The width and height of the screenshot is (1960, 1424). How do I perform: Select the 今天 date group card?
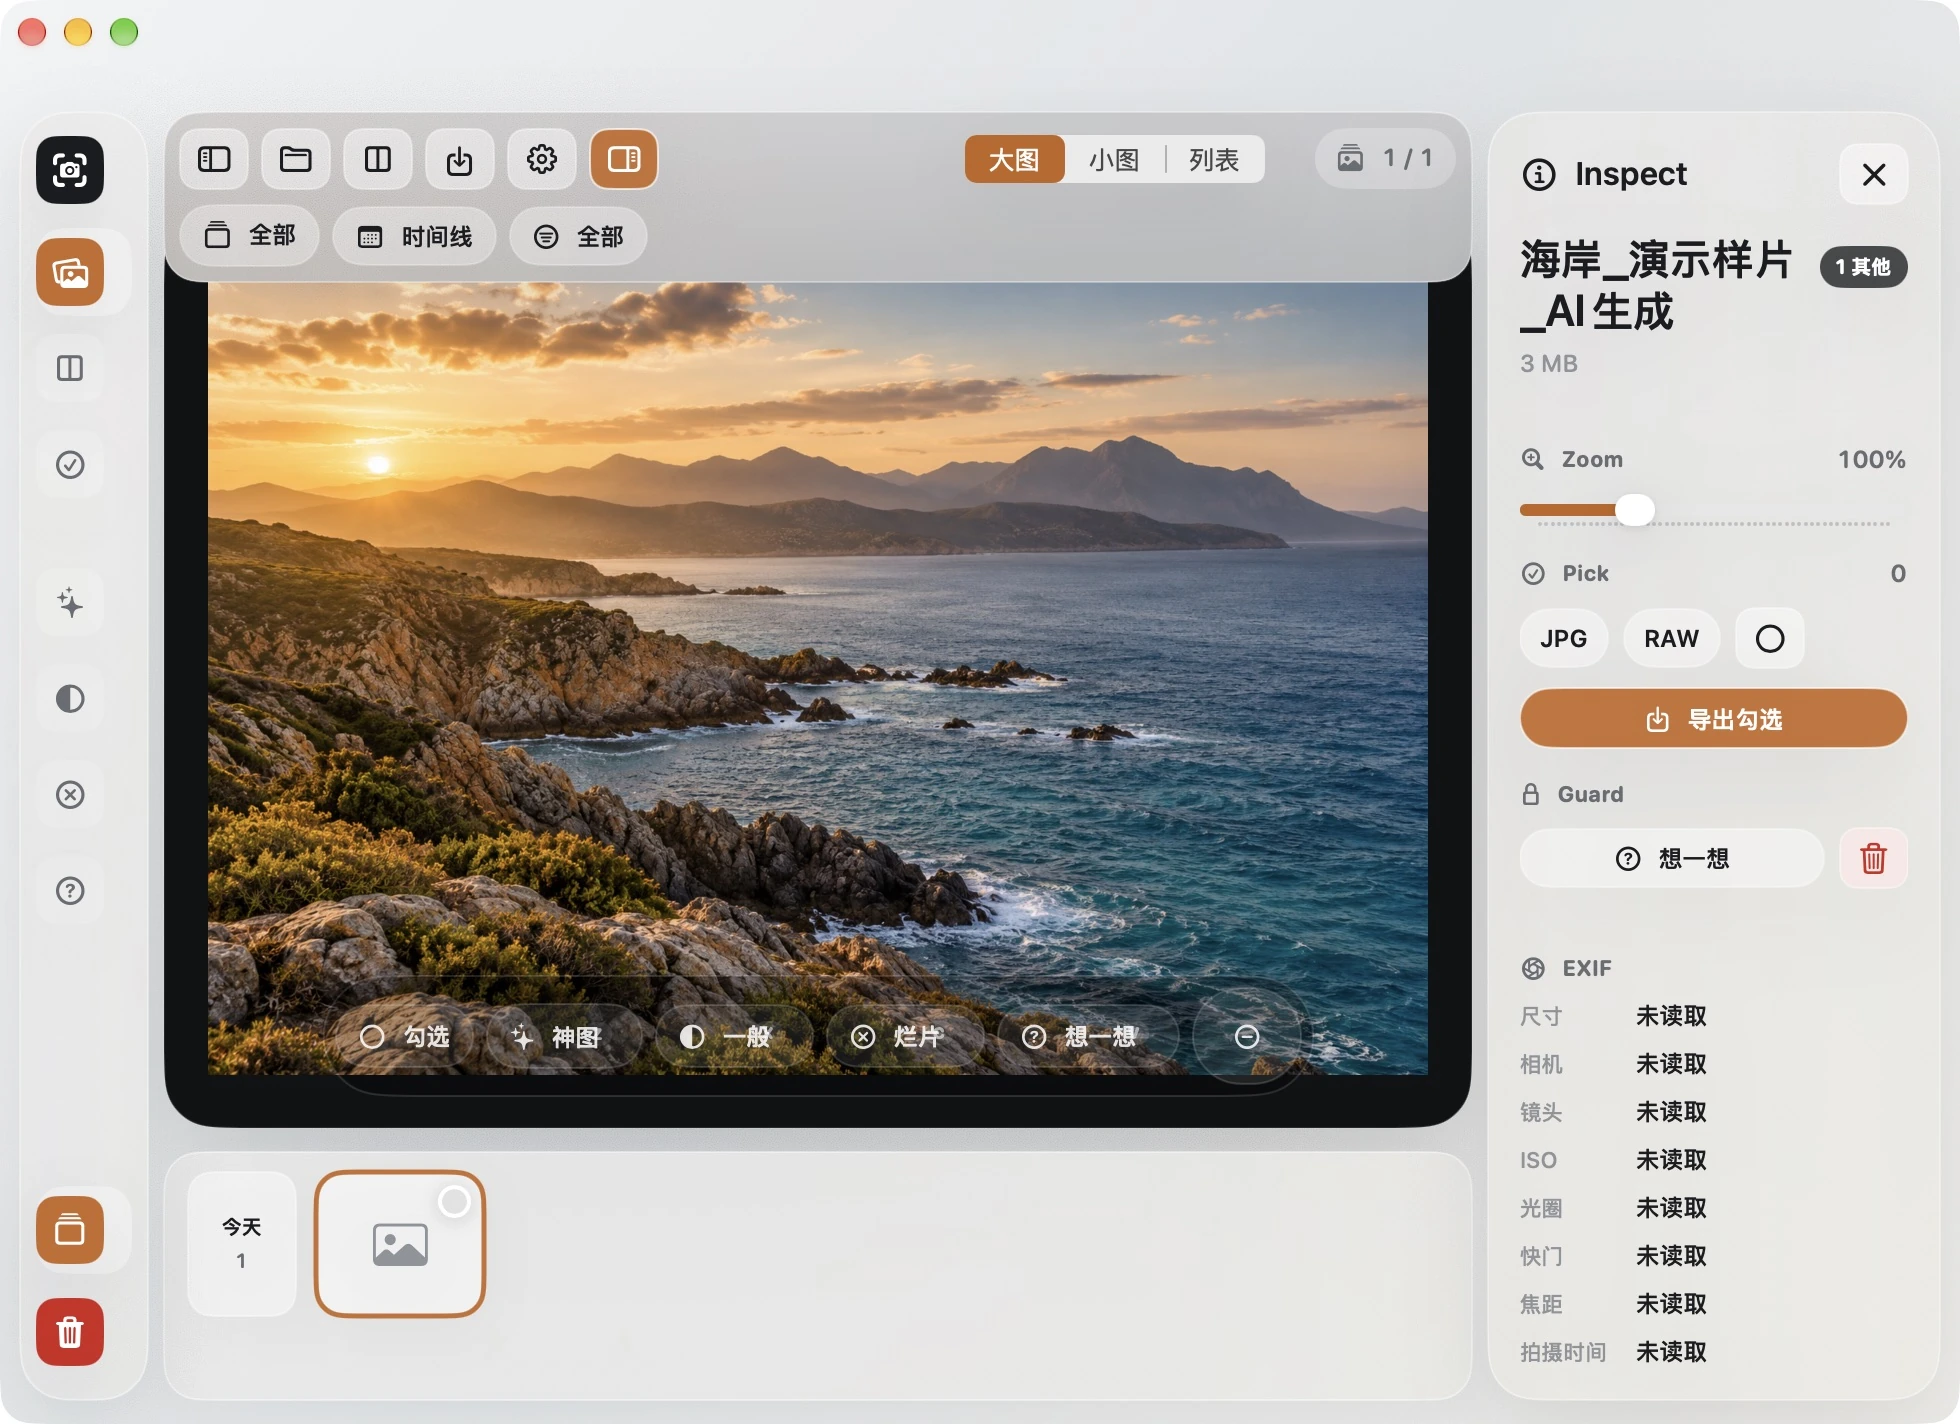click(x=242, y=1243)
